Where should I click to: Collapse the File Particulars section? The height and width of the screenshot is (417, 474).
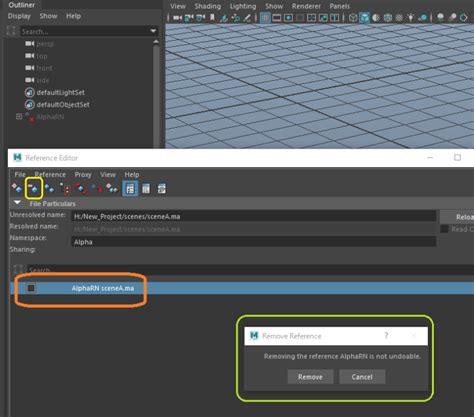click(17, 203)
